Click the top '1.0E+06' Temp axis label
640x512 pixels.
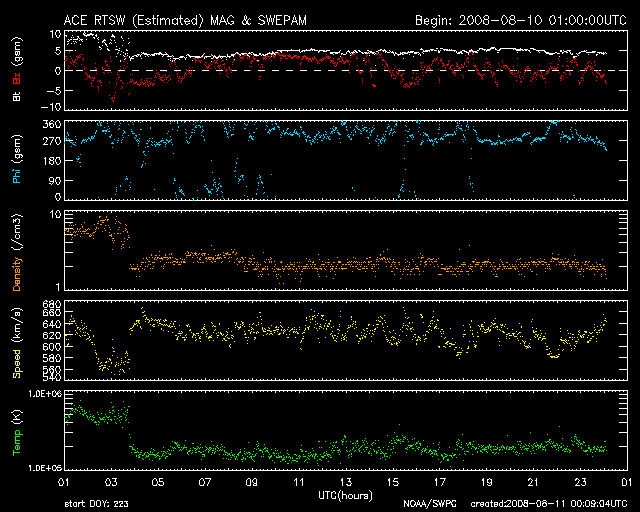pyautogui.click(x=44, y=394)
